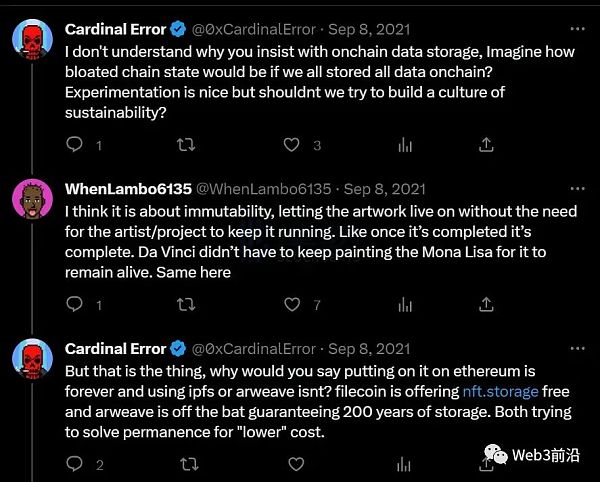The width and height of the screenshot is (600, 482).
Task: Reply to the tweet mentioning nft.storage
Action: pos(74,464)
